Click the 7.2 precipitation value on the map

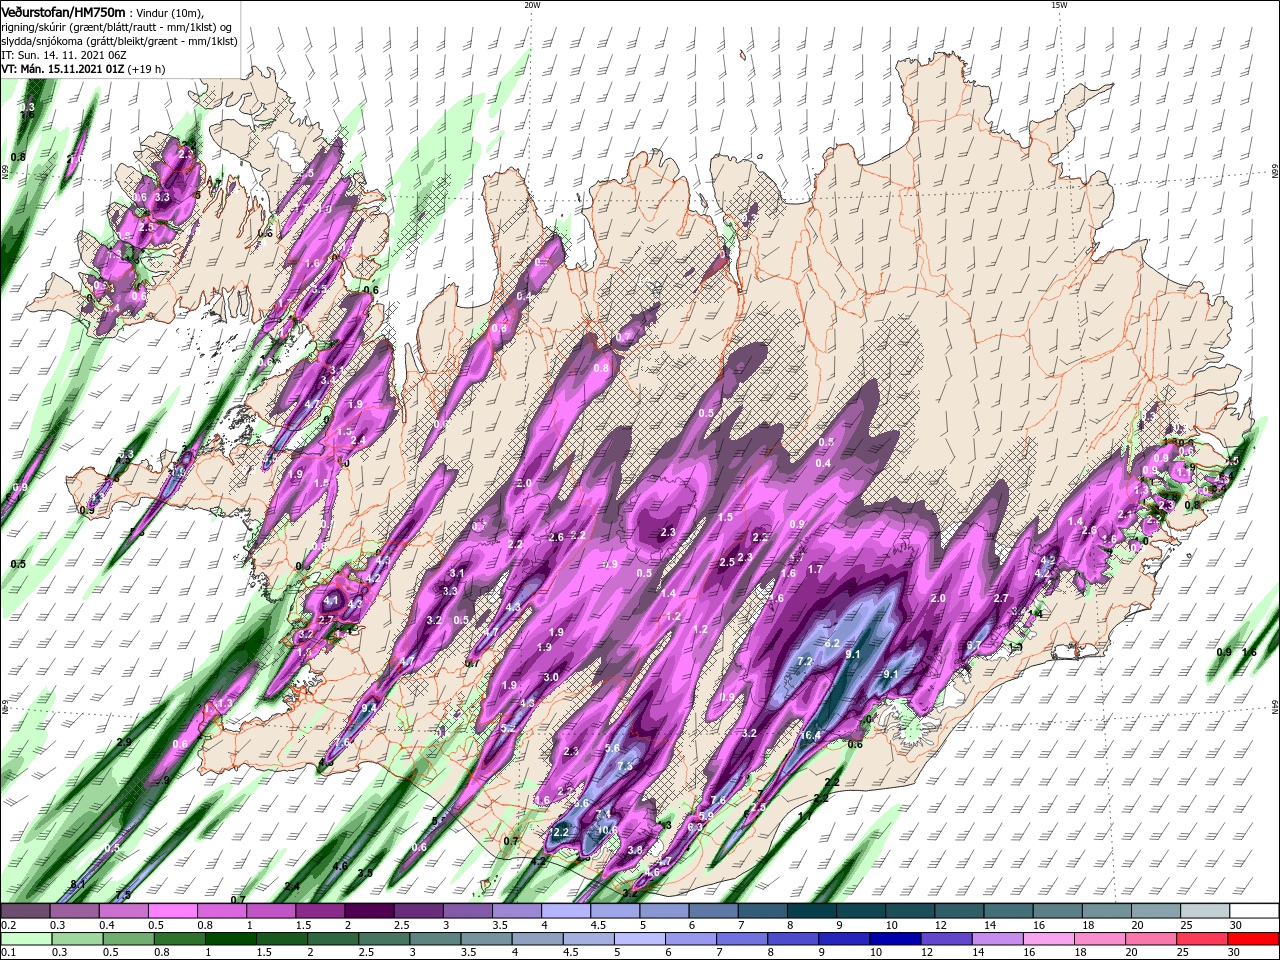point(805,662)
